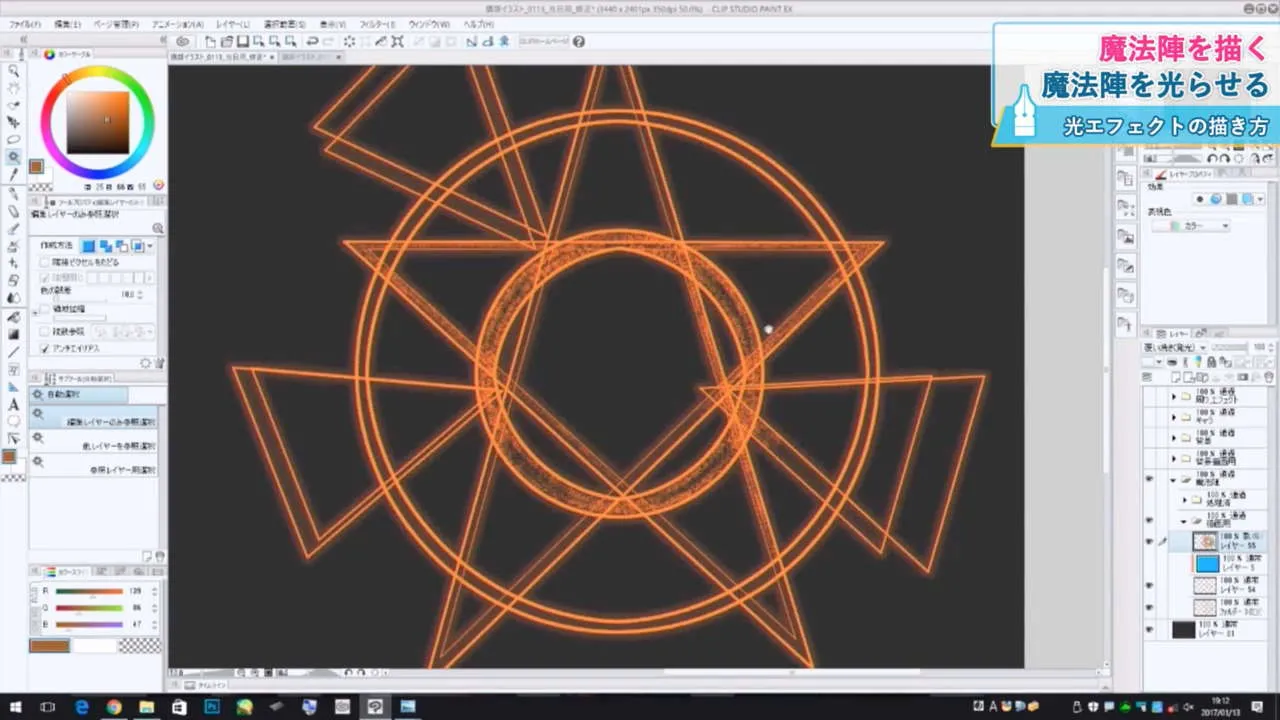Click the red R color slider
Screen dimensions: 1280x720
pyautogui.click(x=89, y=591)
